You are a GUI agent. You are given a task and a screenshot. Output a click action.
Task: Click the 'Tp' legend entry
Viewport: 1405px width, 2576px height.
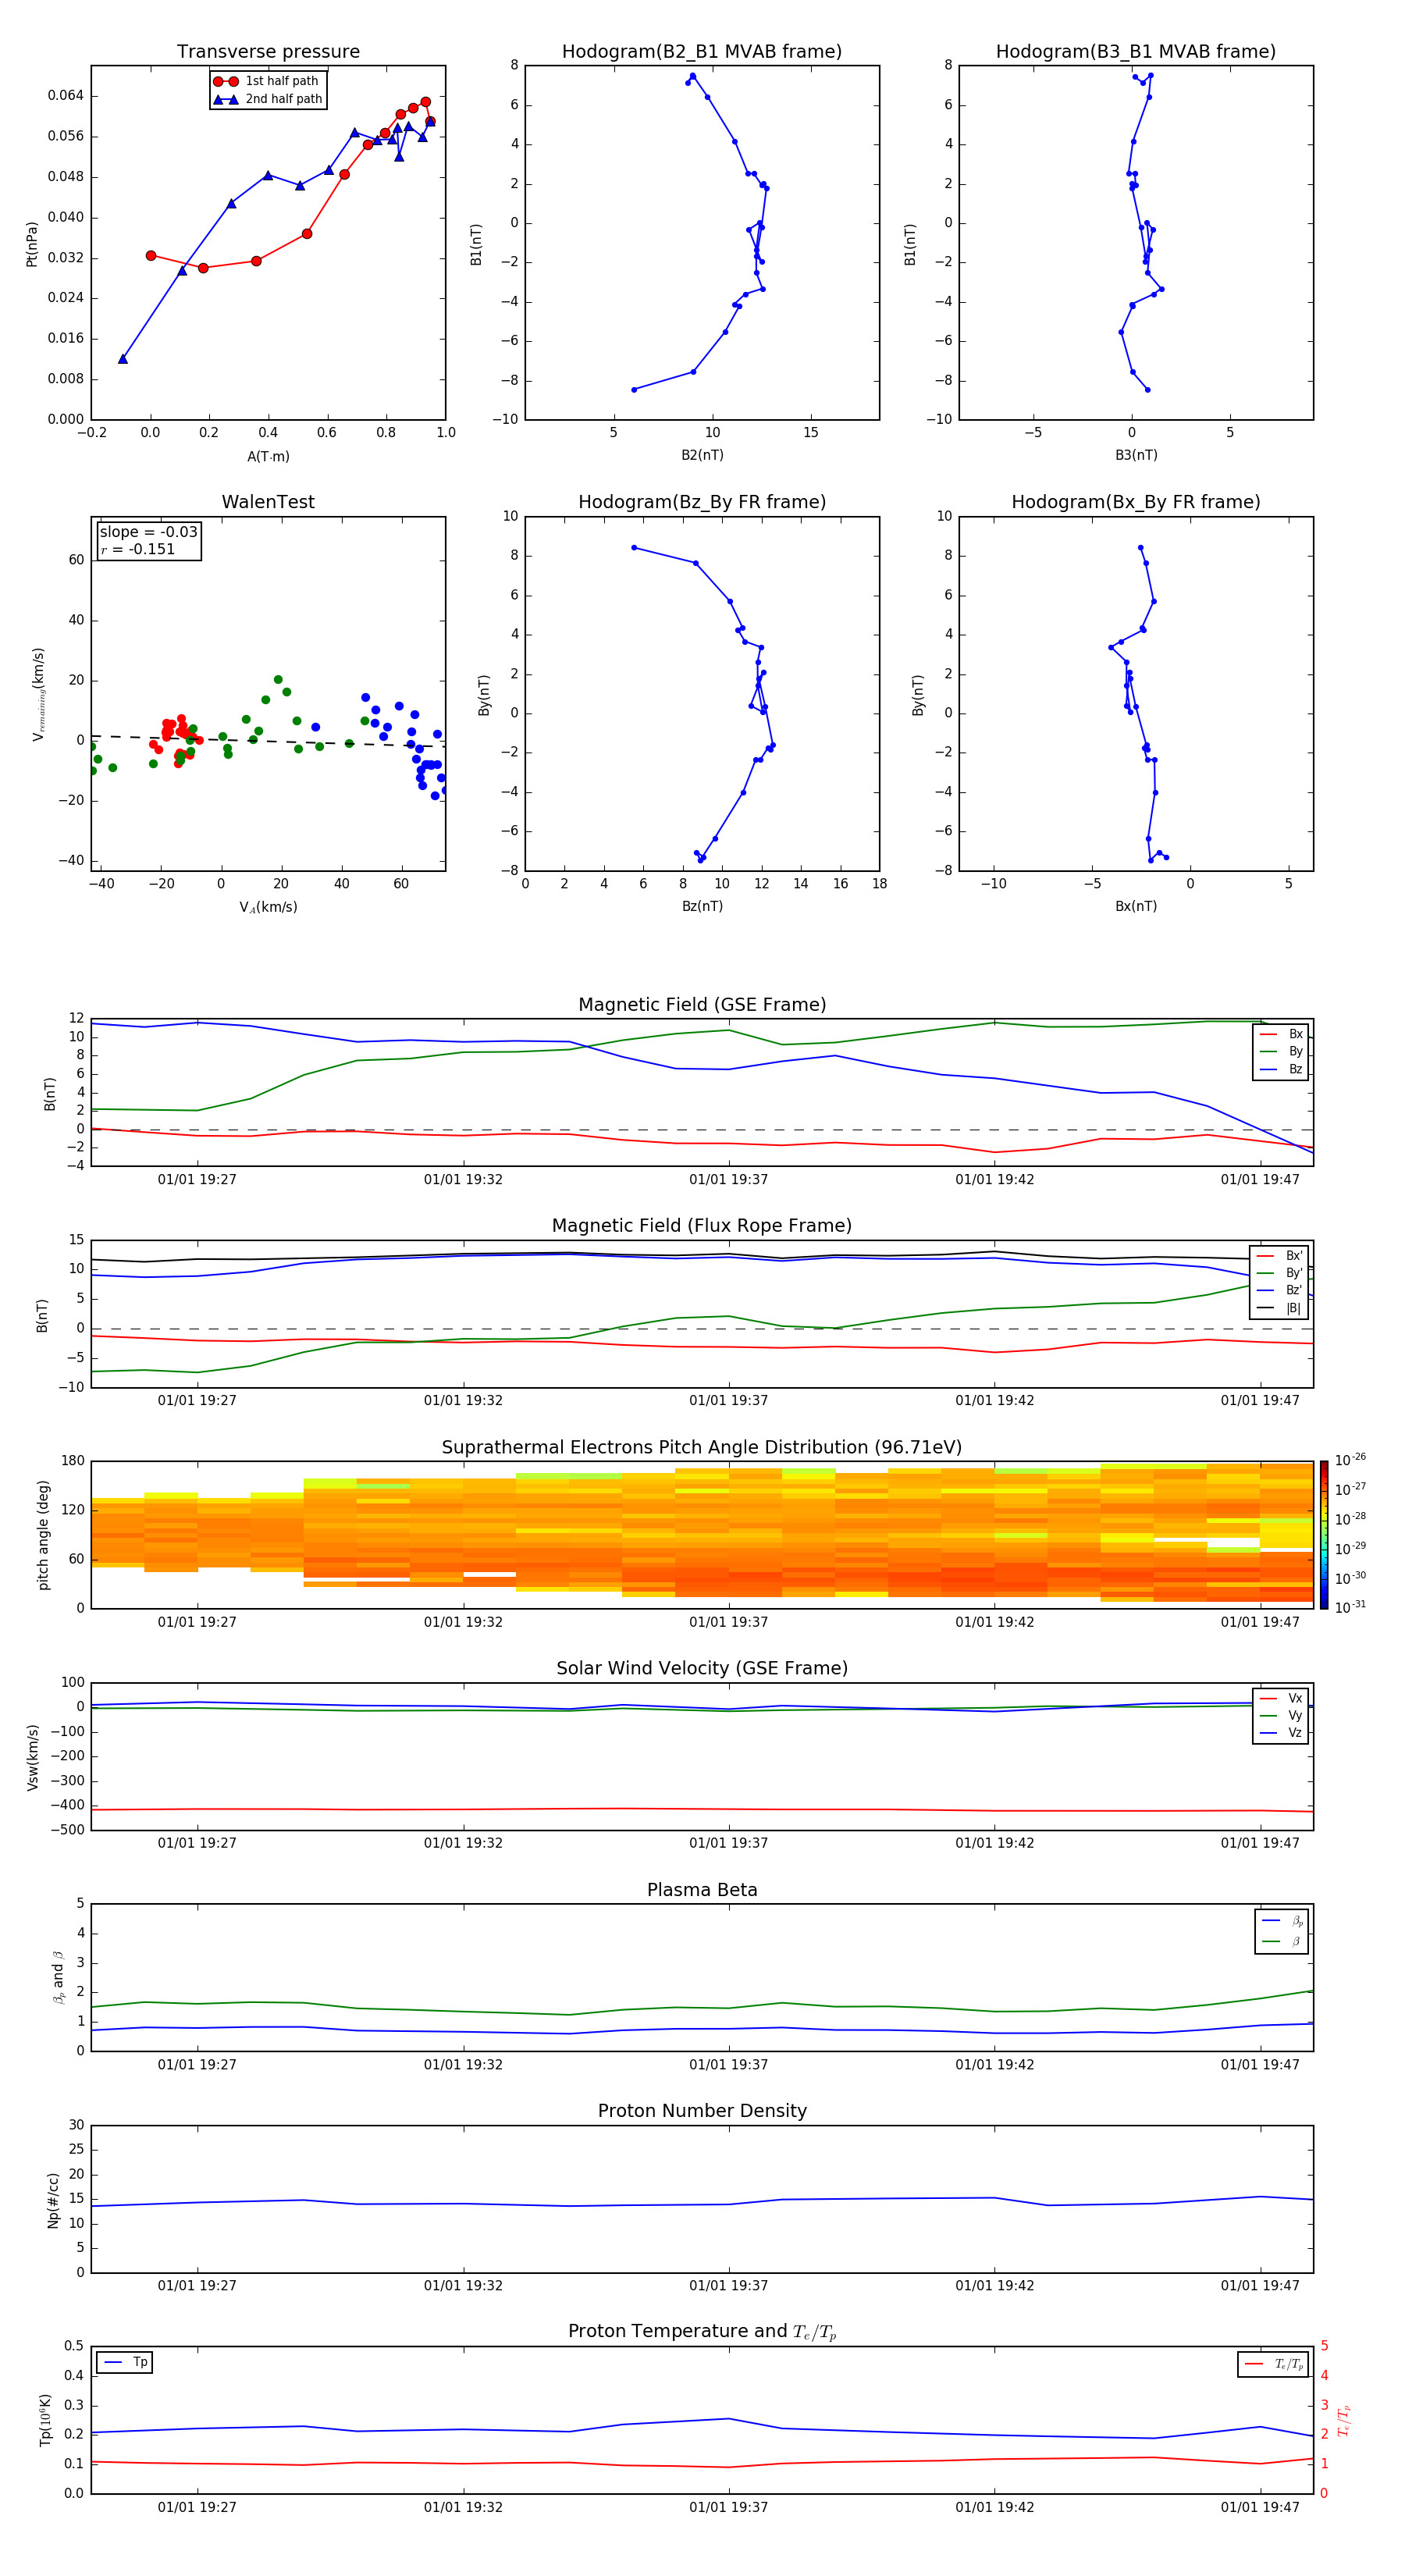click(x=125, y=2362)
